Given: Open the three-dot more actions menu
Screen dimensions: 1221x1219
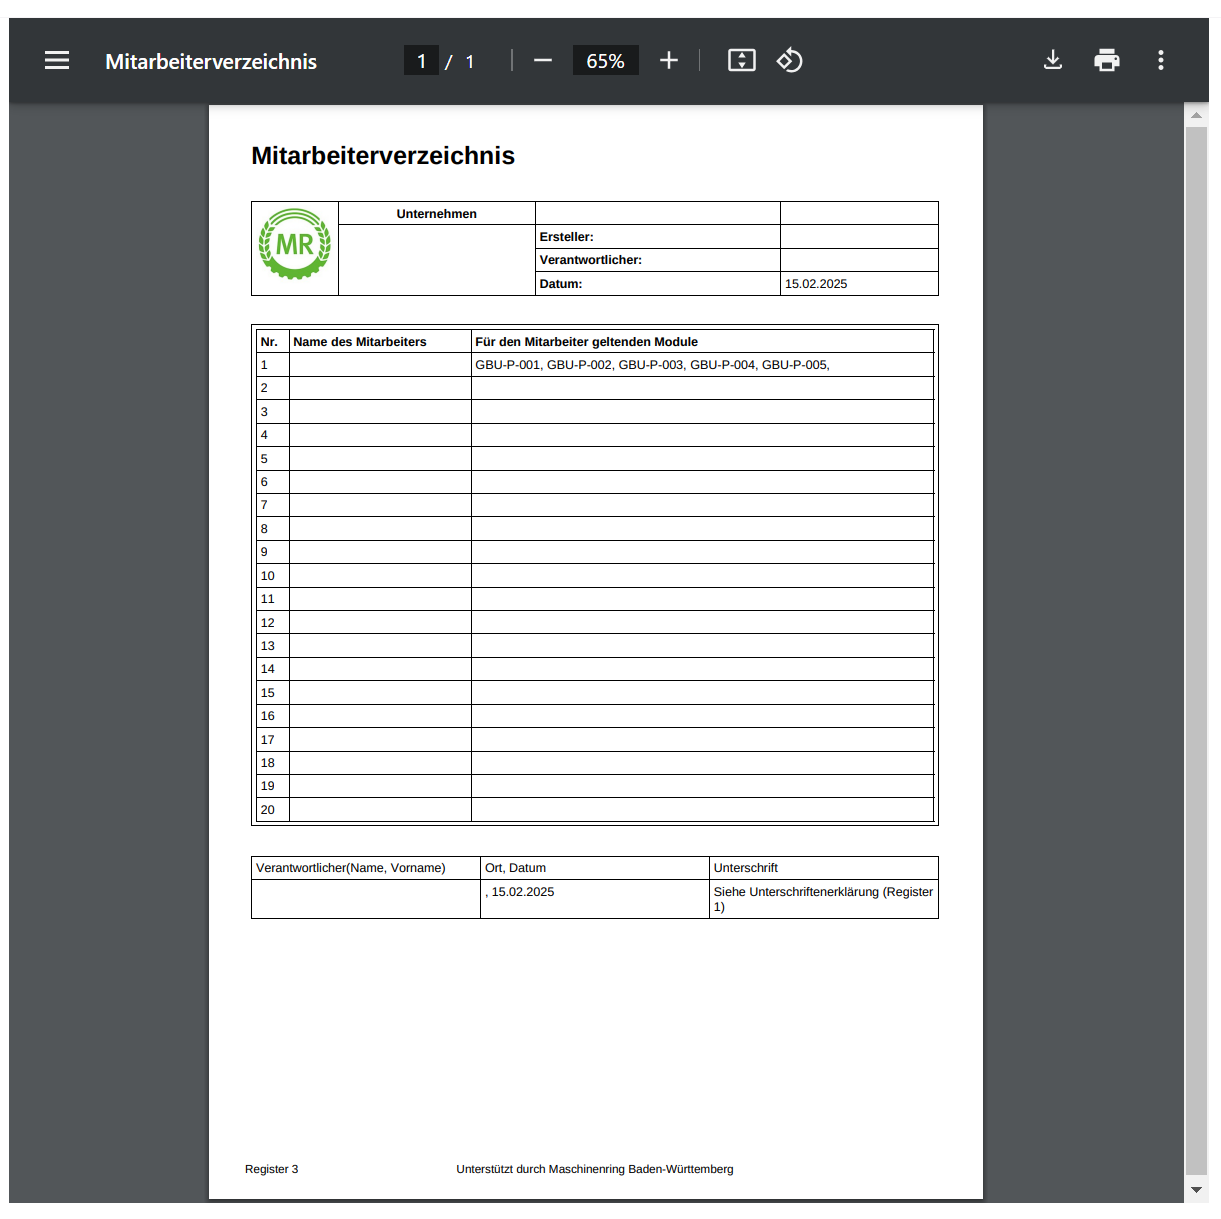Looking at the screenshot, I should [x=1161, y=61].
